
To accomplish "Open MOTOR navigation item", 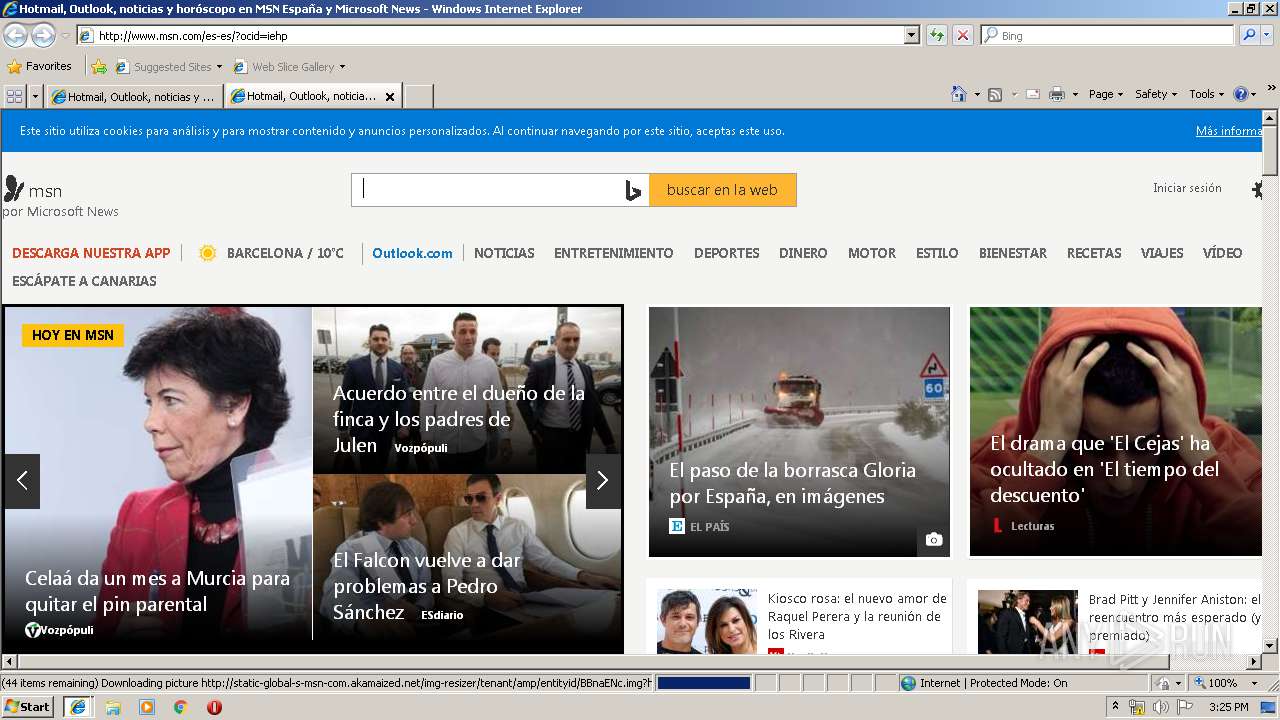I will [872, 253].
